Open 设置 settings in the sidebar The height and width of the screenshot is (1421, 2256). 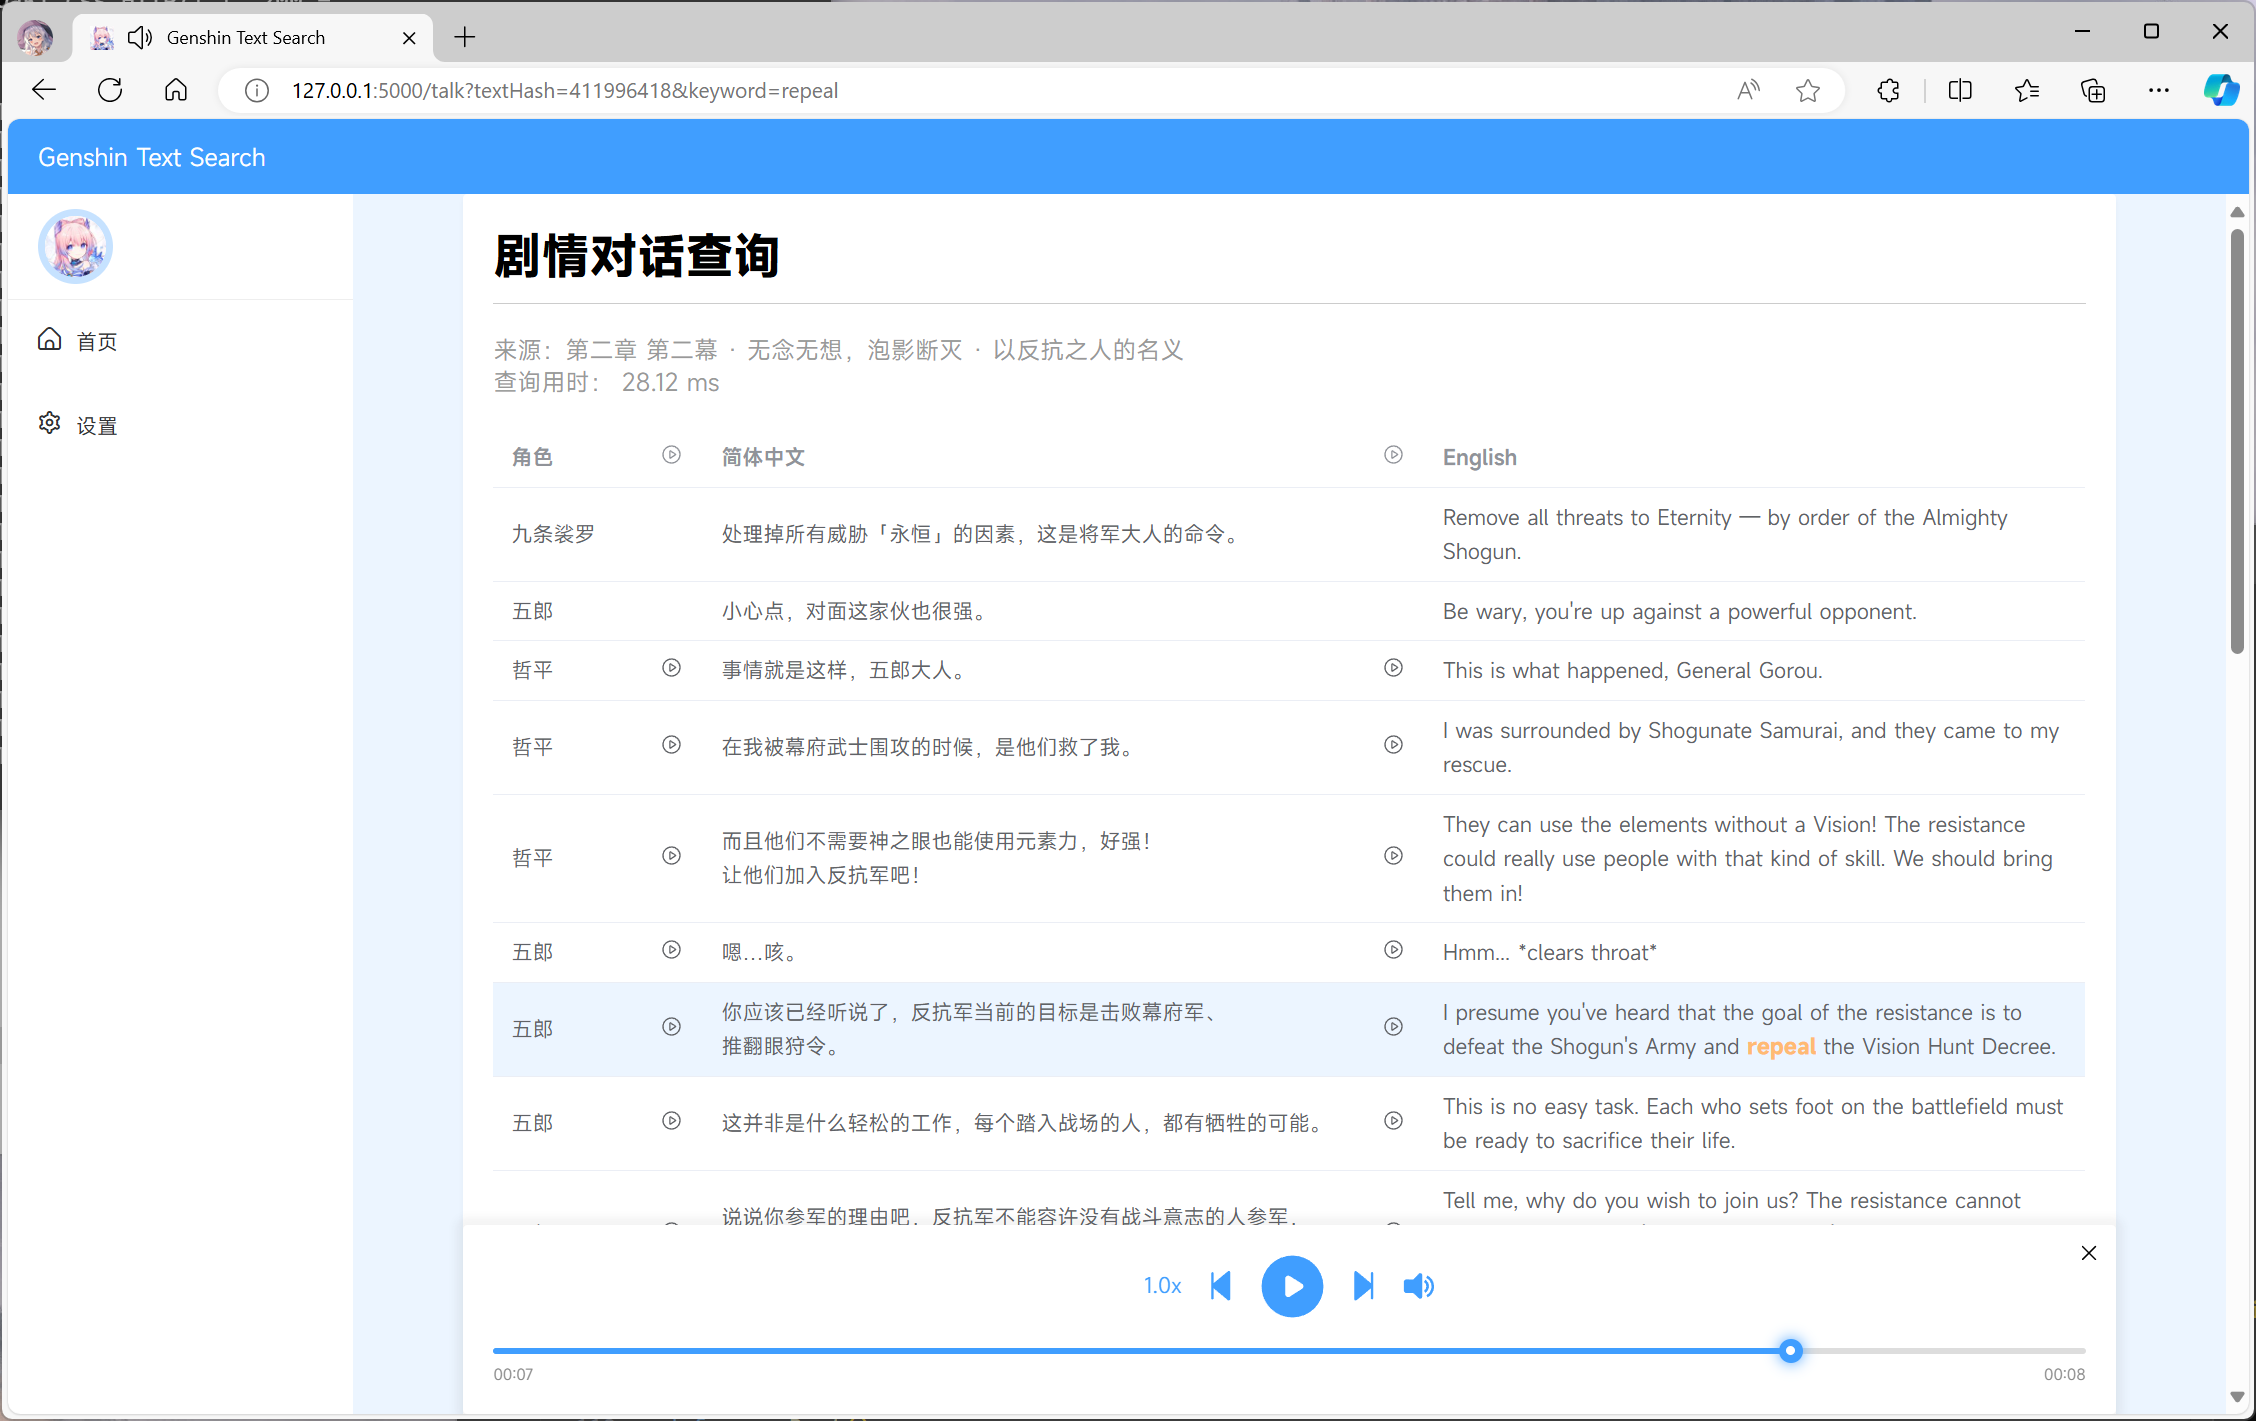(96, 425)
